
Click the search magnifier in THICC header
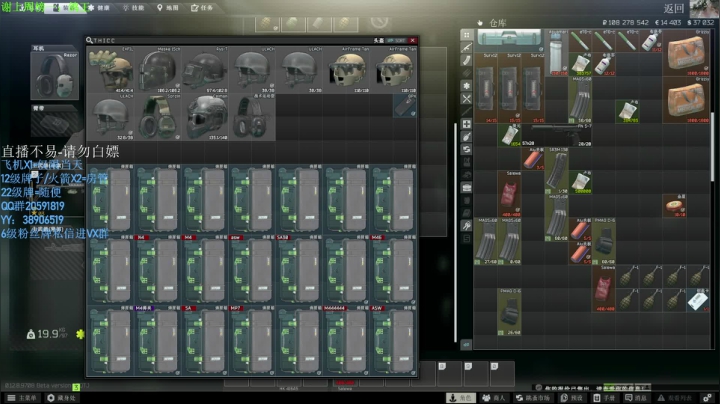pos(89,40)
